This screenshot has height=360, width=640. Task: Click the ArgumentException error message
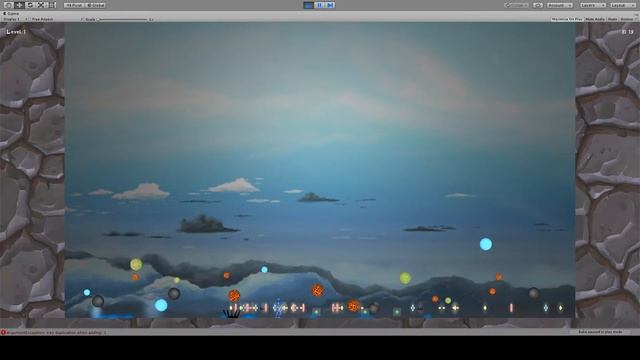click(x=56, y=333)
